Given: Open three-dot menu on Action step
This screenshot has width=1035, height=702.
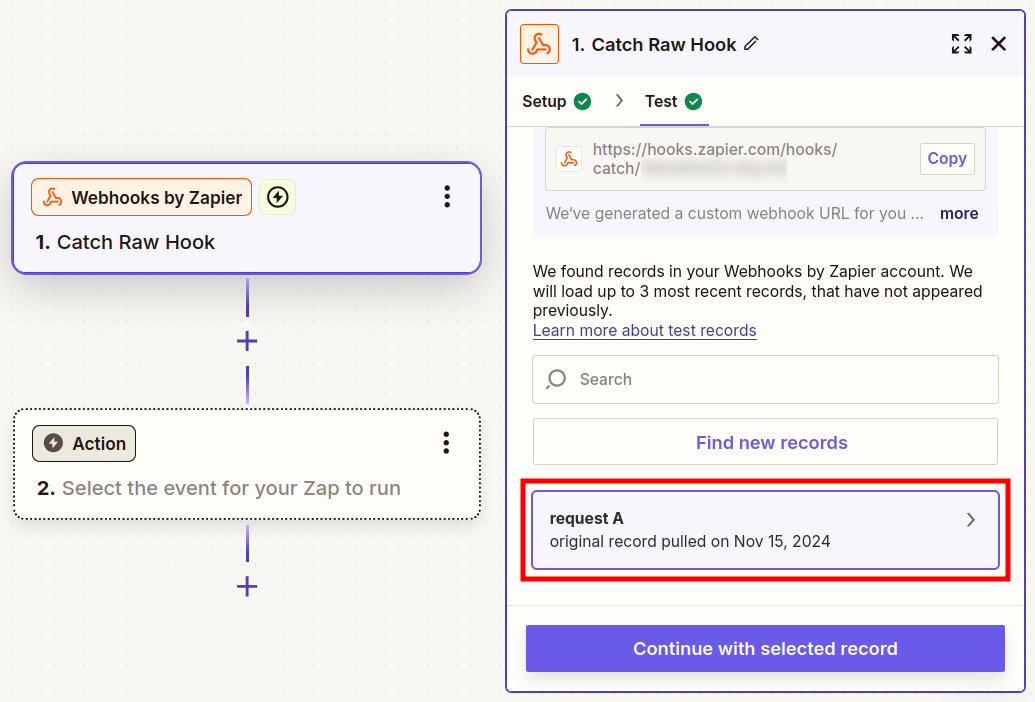Looking at the screenshot, I should tap(446, 443).
